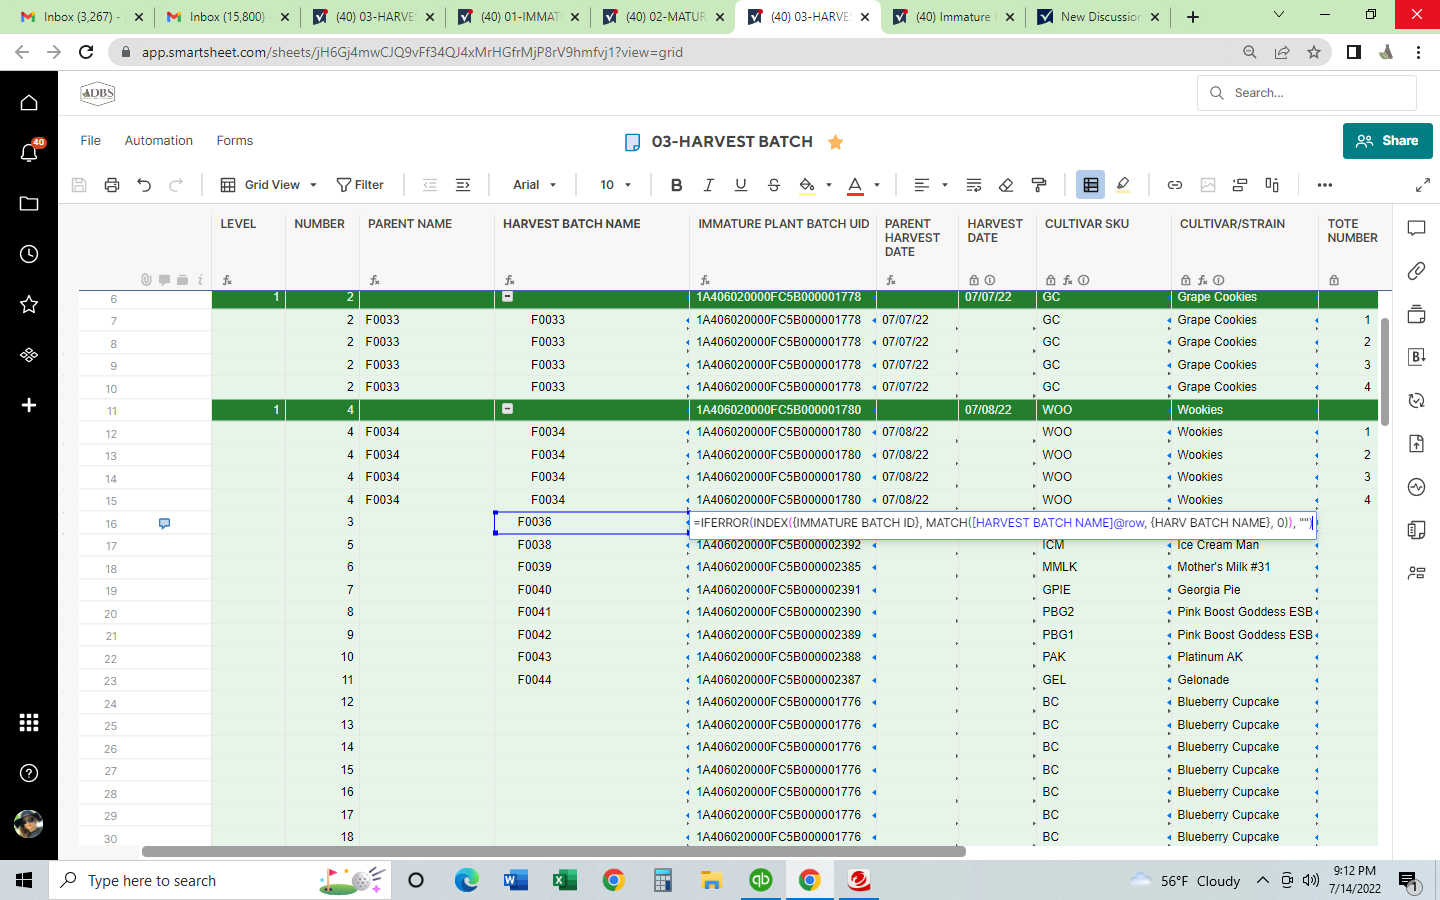This screenshot has width=1440, height=900.
Task: Open the Home icon in left sidebar
Action: pyautogui.click(x=29, y=102)
